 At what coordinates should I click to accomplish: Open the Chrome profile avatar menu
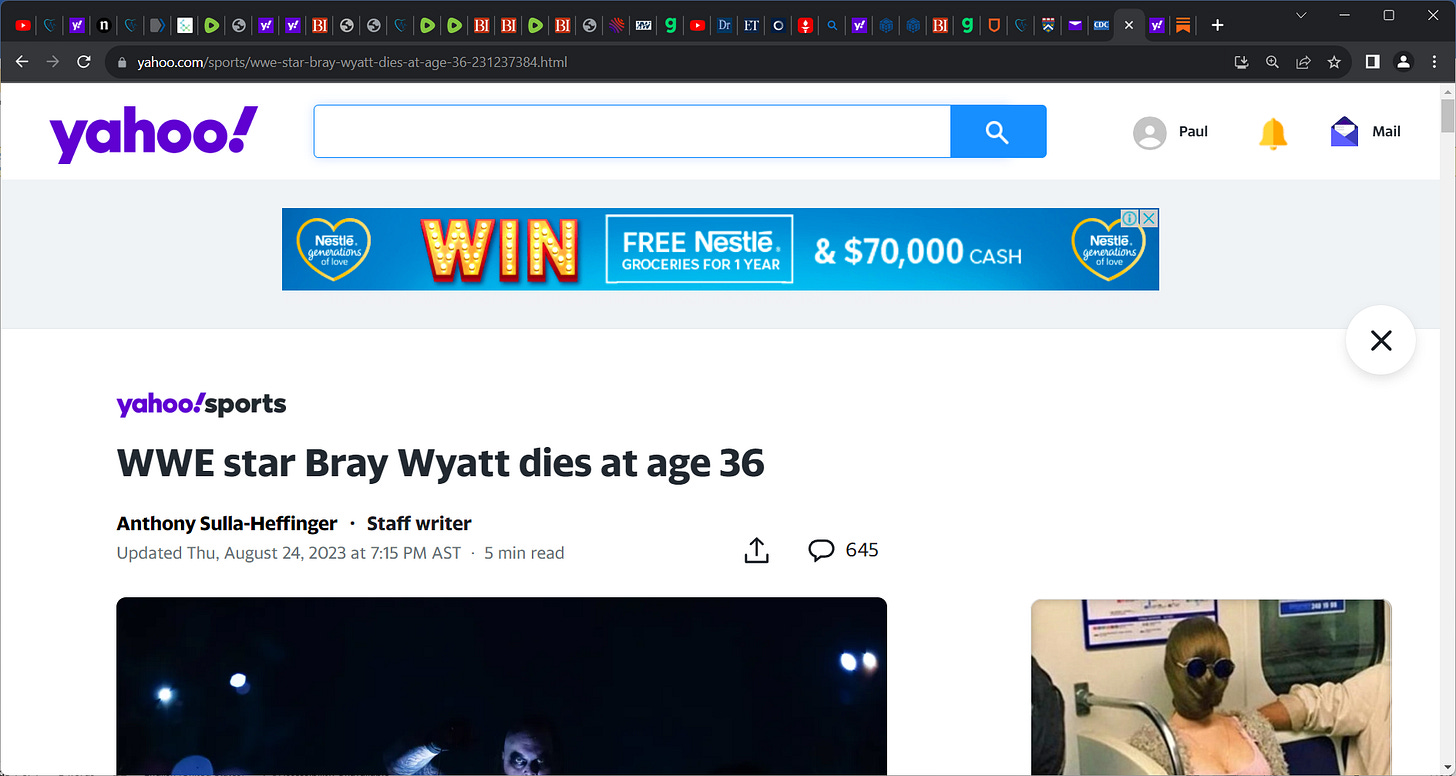pyautogui.click(x=1403, y=62)
